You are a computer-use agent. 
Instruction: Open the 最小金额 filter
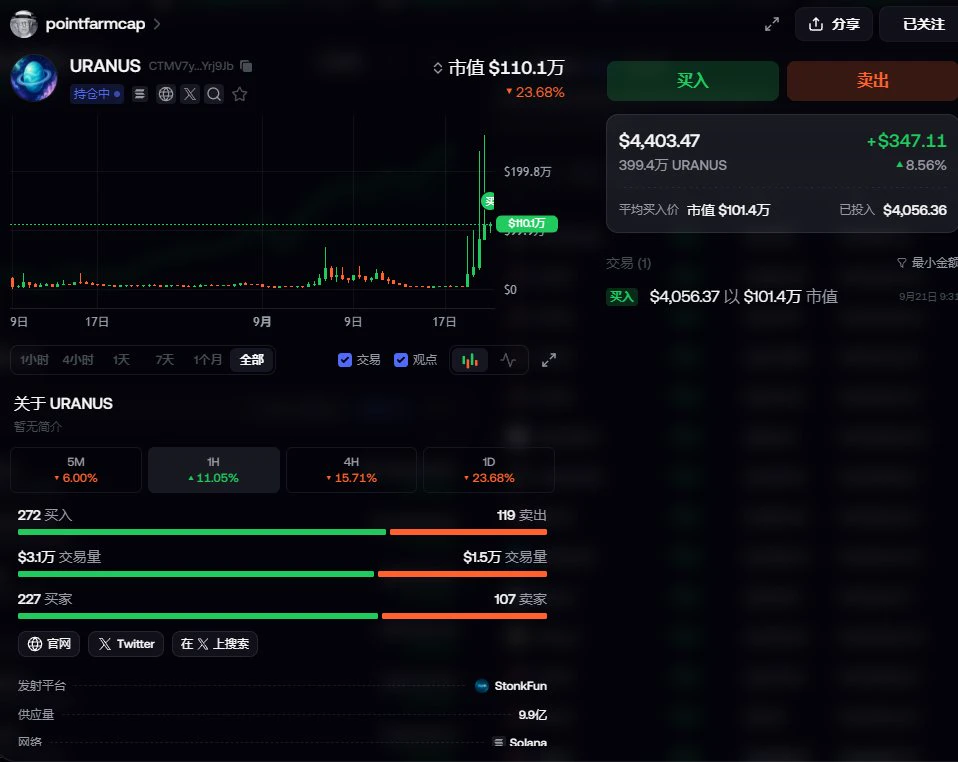[x=927, y=263]
